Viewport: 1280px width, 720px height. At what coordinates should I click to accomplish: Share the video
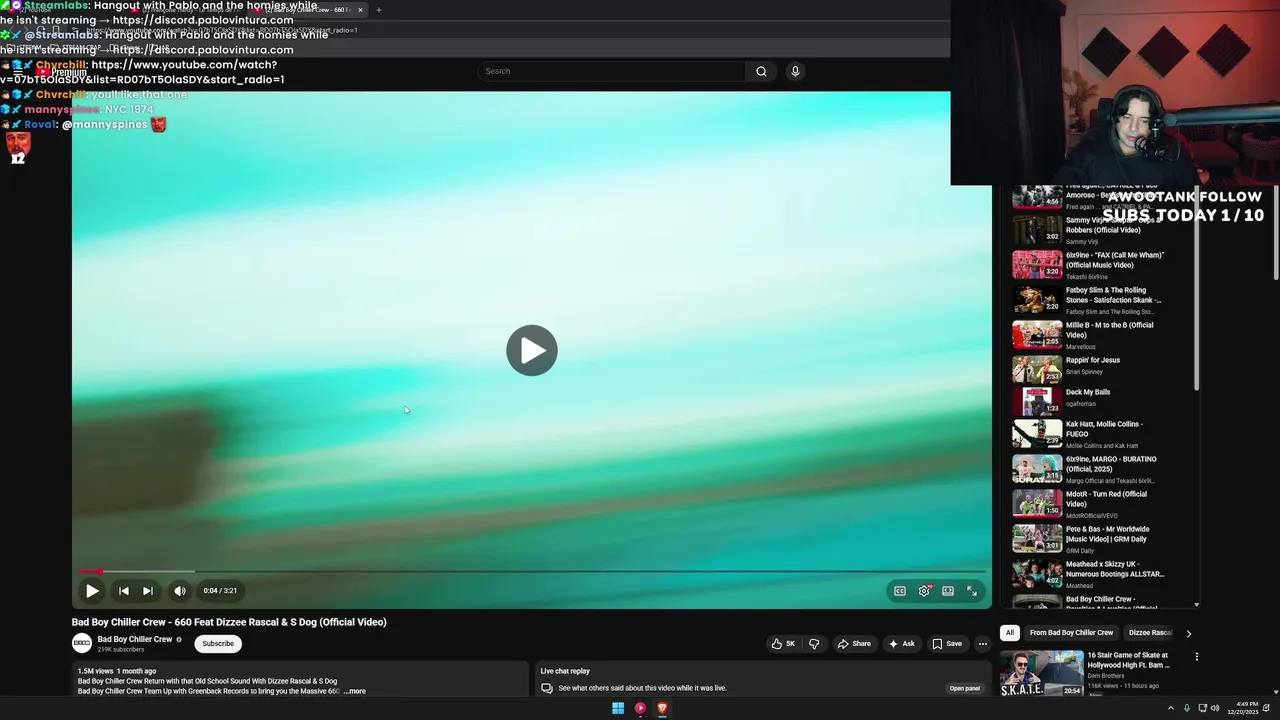[x=854, y=644]
